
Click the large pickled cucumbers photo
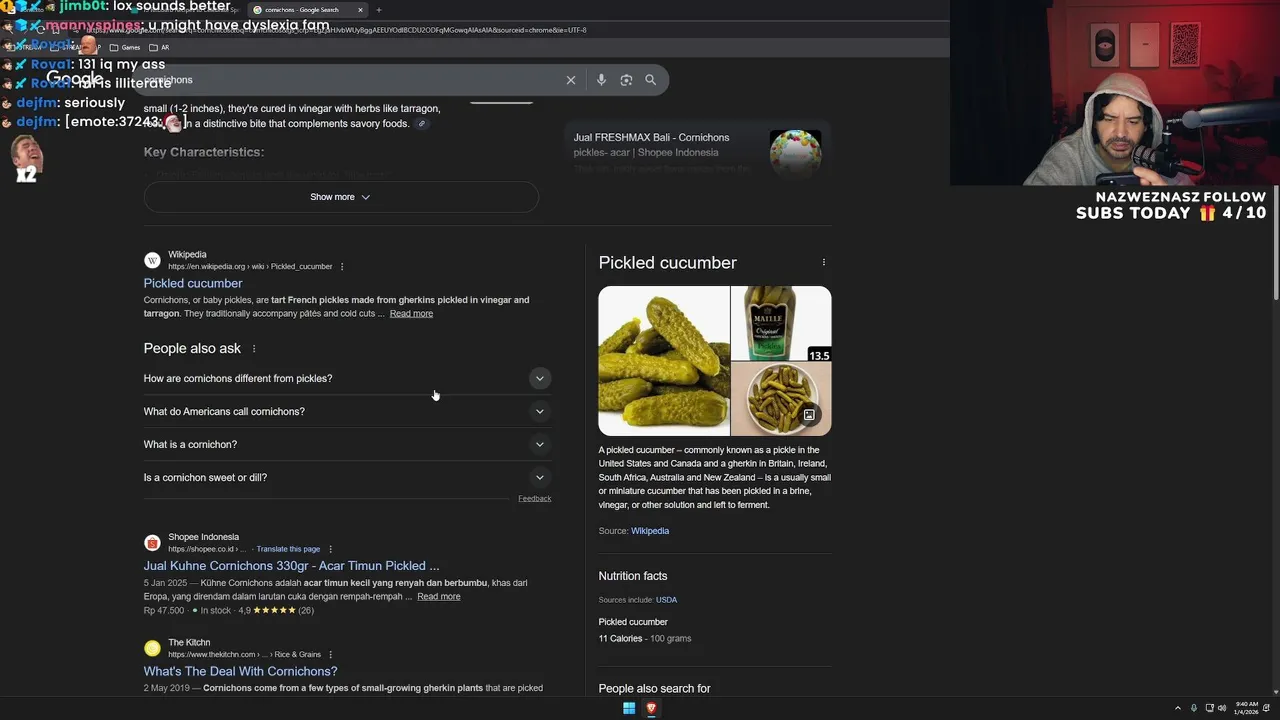coord(664,361)
